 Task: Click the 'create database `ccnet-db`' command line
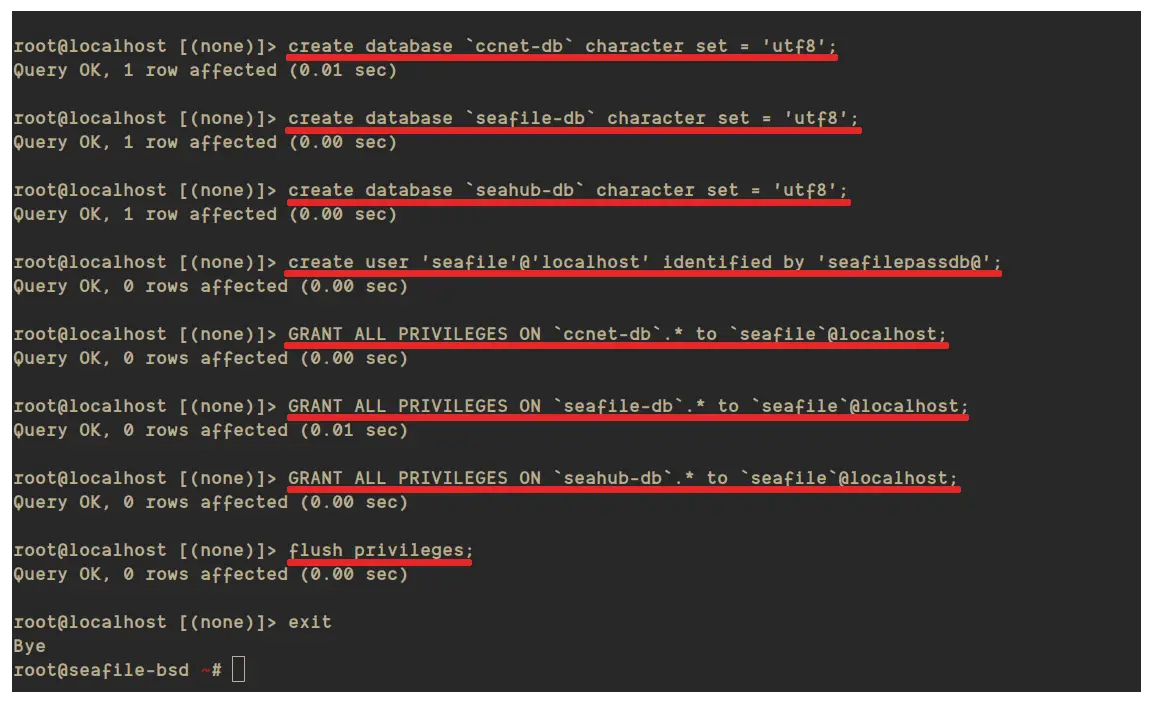[x=562, y=46]
